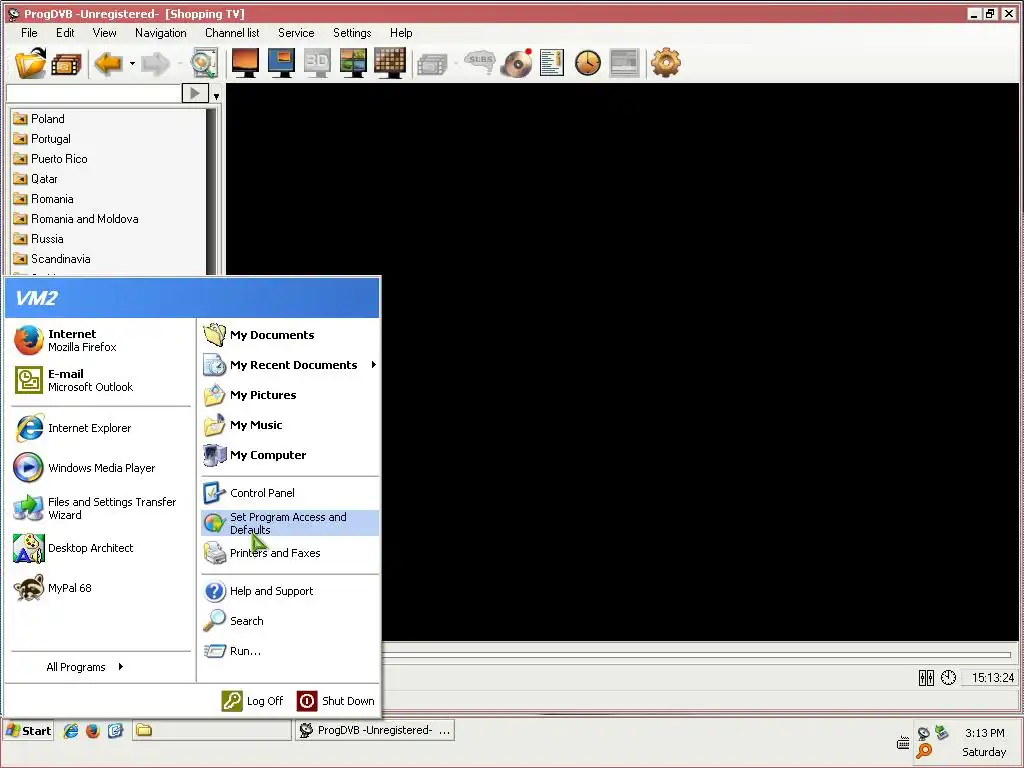This screenshot has width=1024, height=768.
Task: Click the clock icon in ProgDVB status bar
Action: click(948, 678)
